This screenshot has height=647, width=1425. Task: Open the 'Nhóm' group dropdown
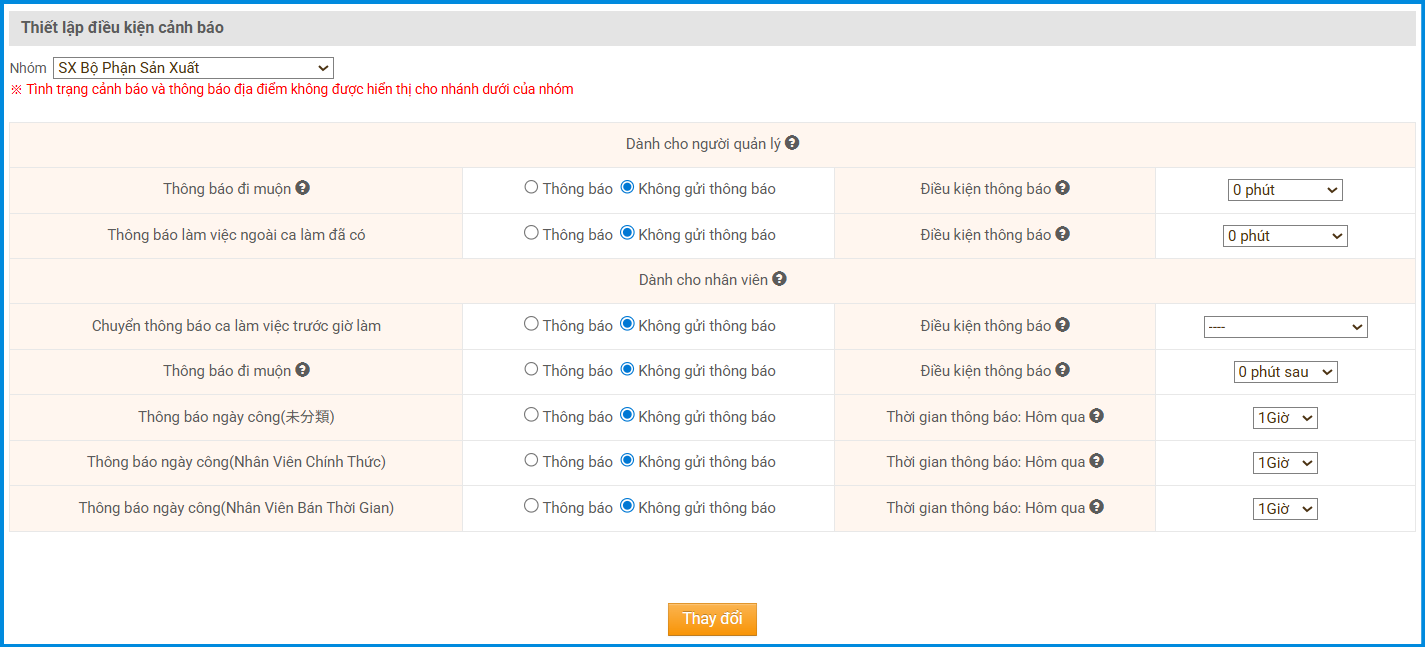click(193, 68)
